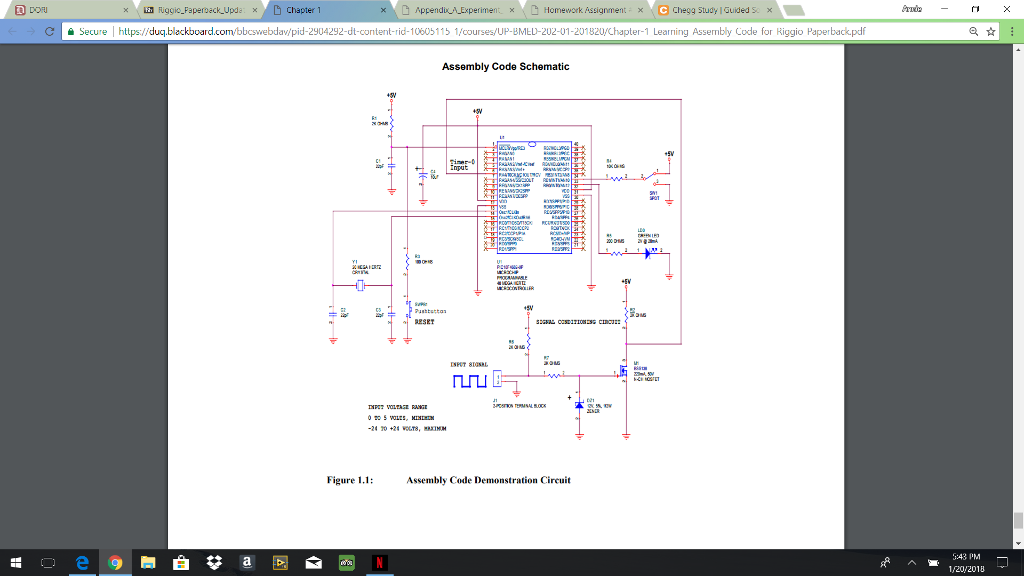Go back using the browser back arrow

point(10,31)
